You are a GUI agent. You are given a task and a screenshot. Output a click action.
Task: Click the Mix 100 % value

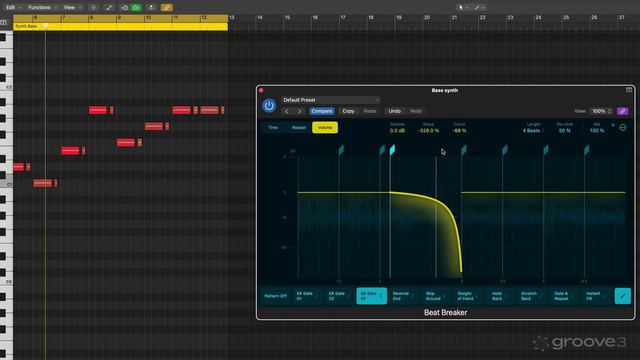click(x=597, y=131)
